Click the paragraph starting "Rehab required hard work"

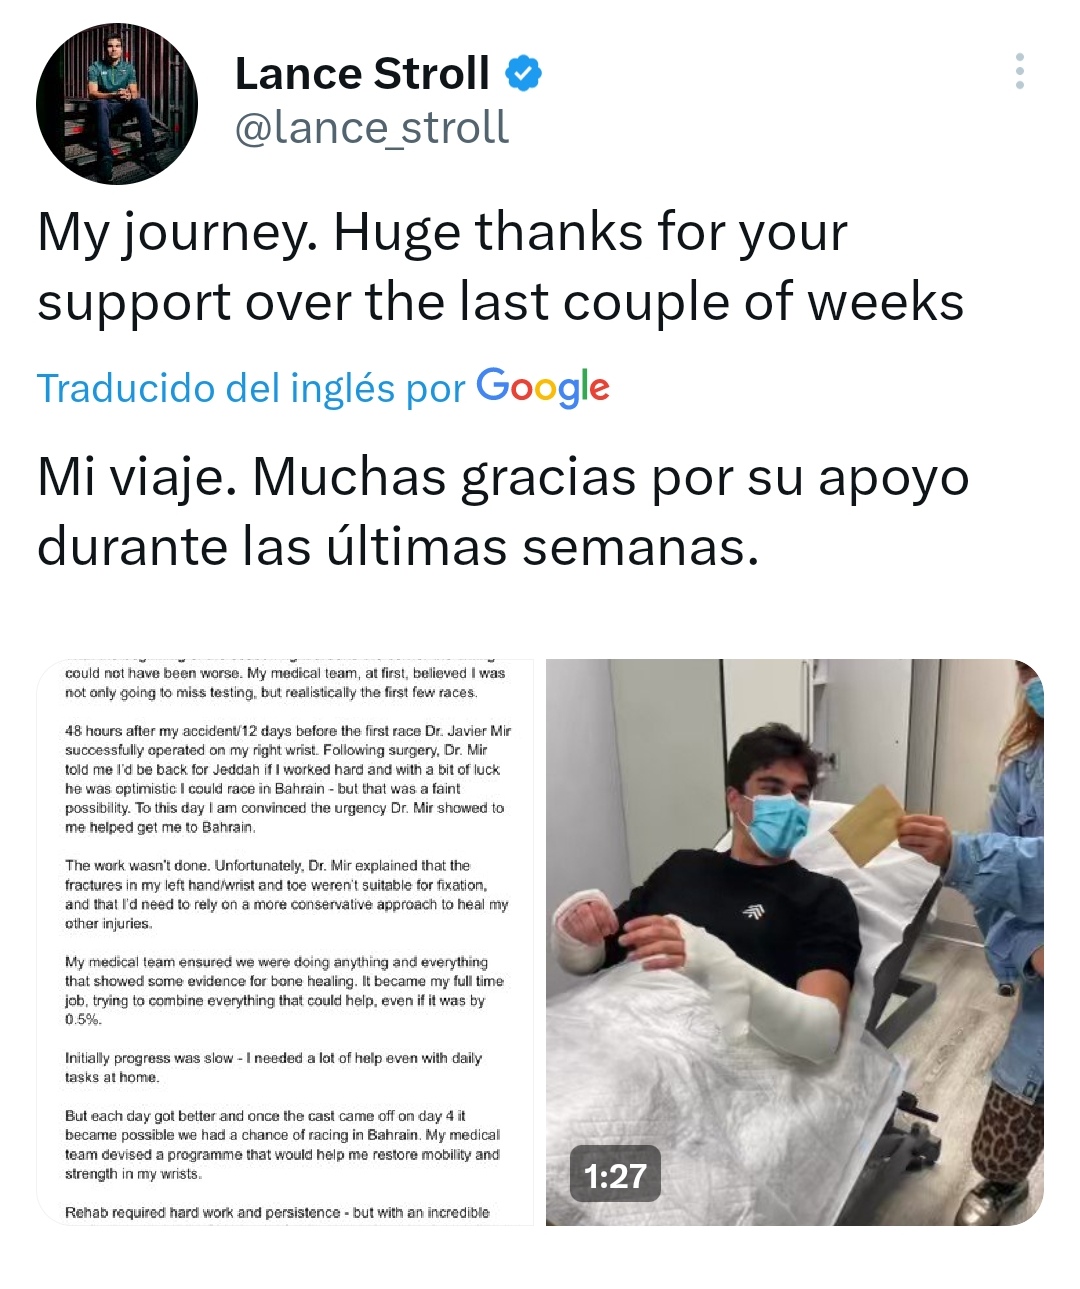pos(277,1212)
